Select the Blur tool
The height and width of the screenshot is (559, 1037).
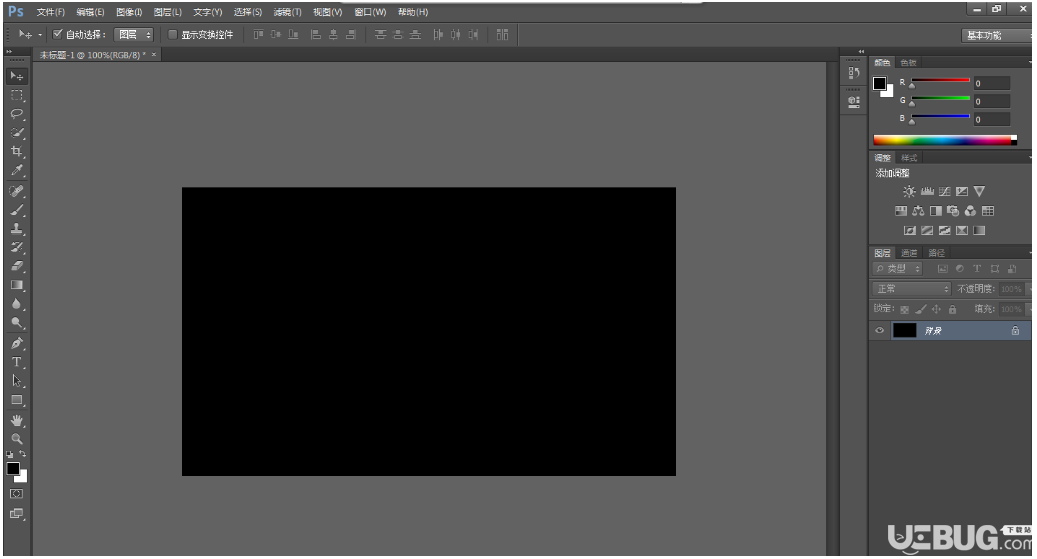(x=17, y=304)
